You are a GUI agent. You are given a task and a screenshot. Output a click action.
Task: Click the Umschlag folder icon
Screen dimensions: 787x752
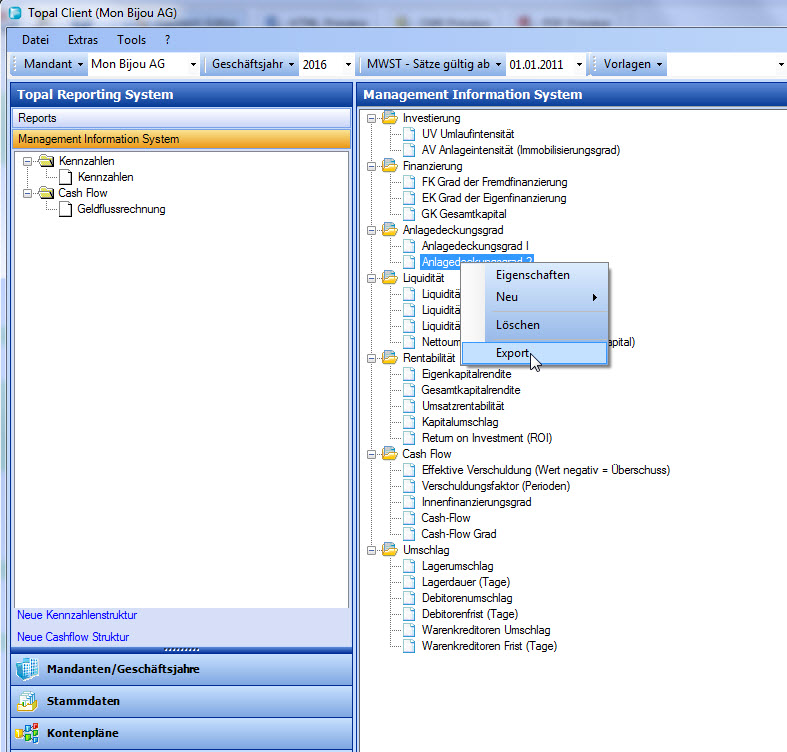pyautogui.click(x=390, y=550)
